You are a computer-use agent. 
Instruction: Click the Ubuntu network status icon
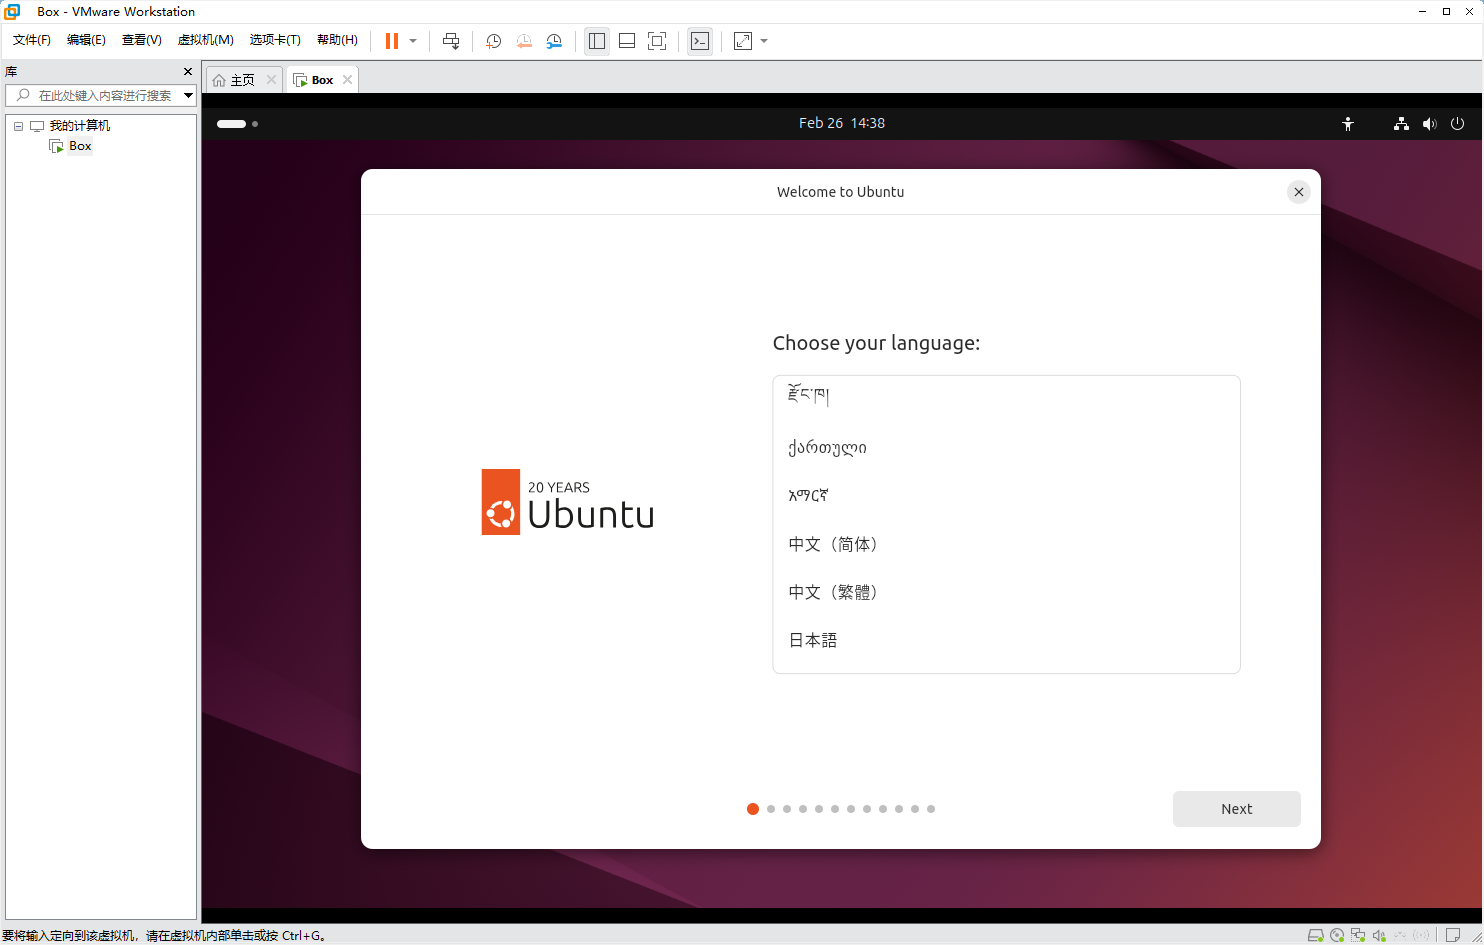(x=1401, y=124)
